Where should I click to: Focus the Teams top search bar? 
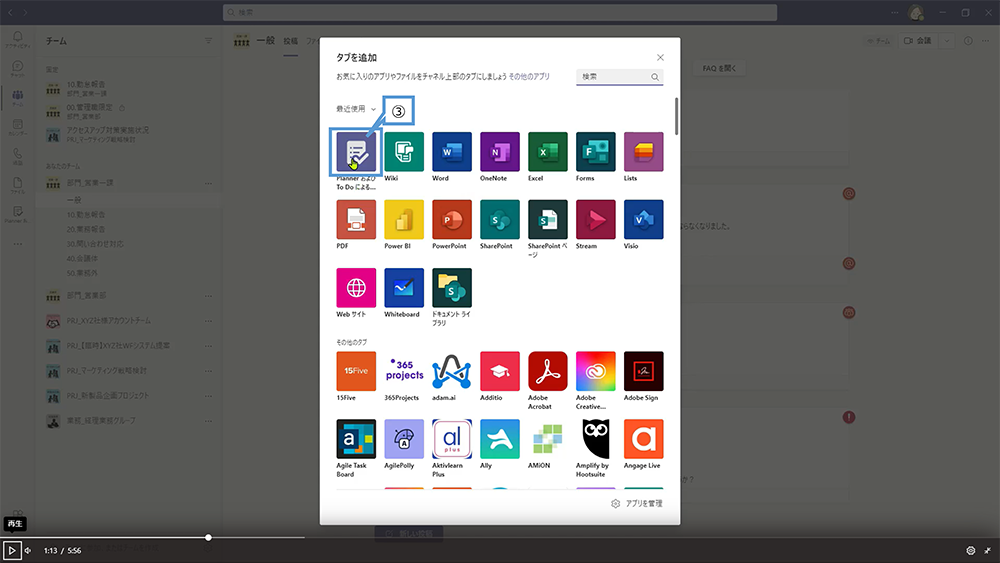(500, 12)
